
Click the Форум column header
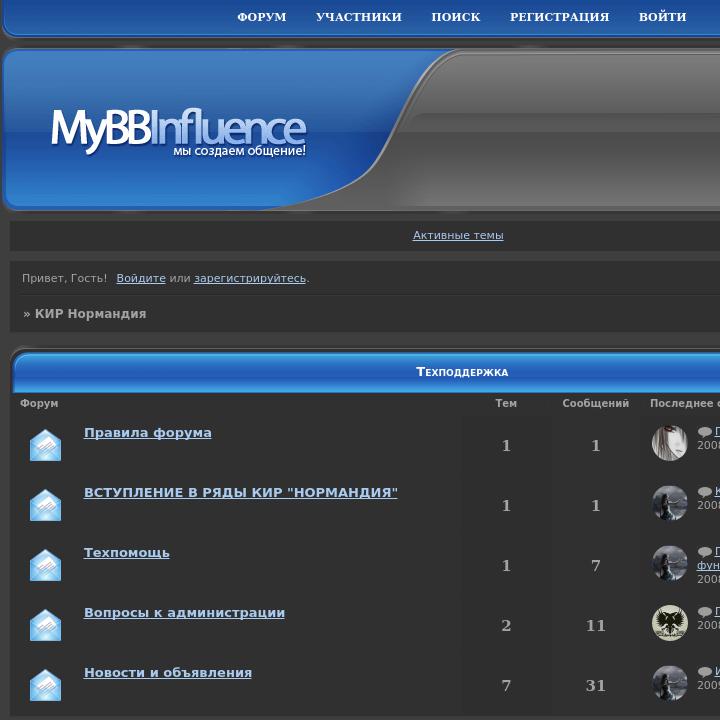click(x=39, y=403)
